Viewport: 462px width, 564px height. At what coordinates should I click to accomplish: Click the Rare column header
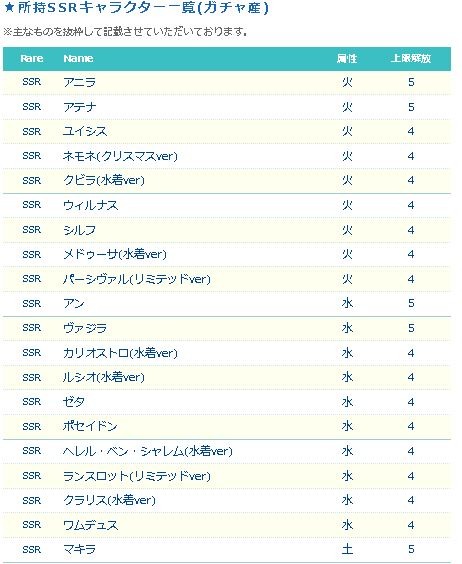tap(32, 58)
